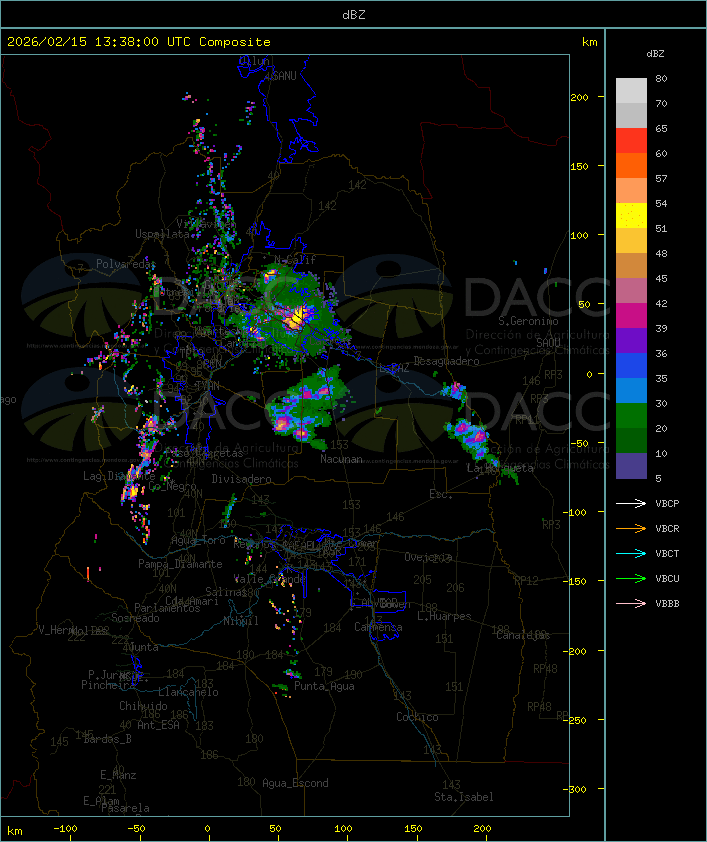Click the Agua_Toro map label
Image resolution: width=707 pixels, height=842 pixels.
click(198, 541)
